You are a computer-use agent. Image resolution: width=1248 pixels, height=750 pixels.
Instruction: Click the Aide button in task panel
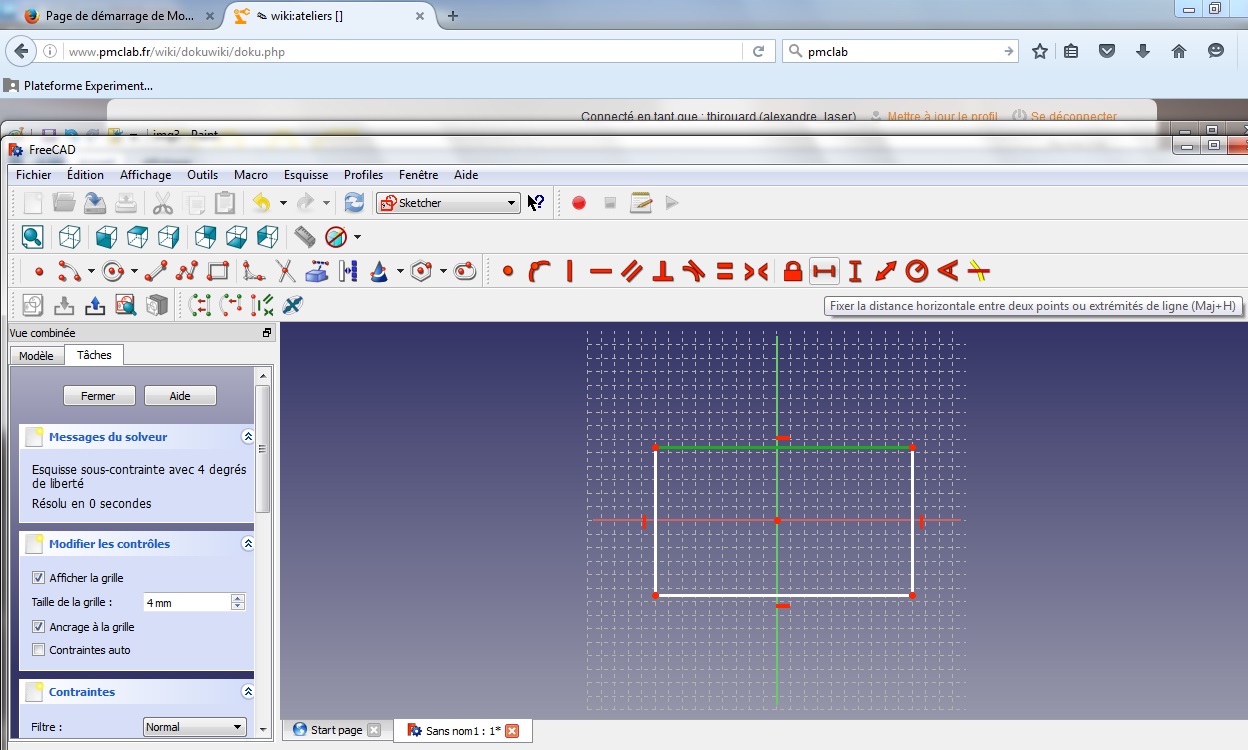(x=180, y=396)
